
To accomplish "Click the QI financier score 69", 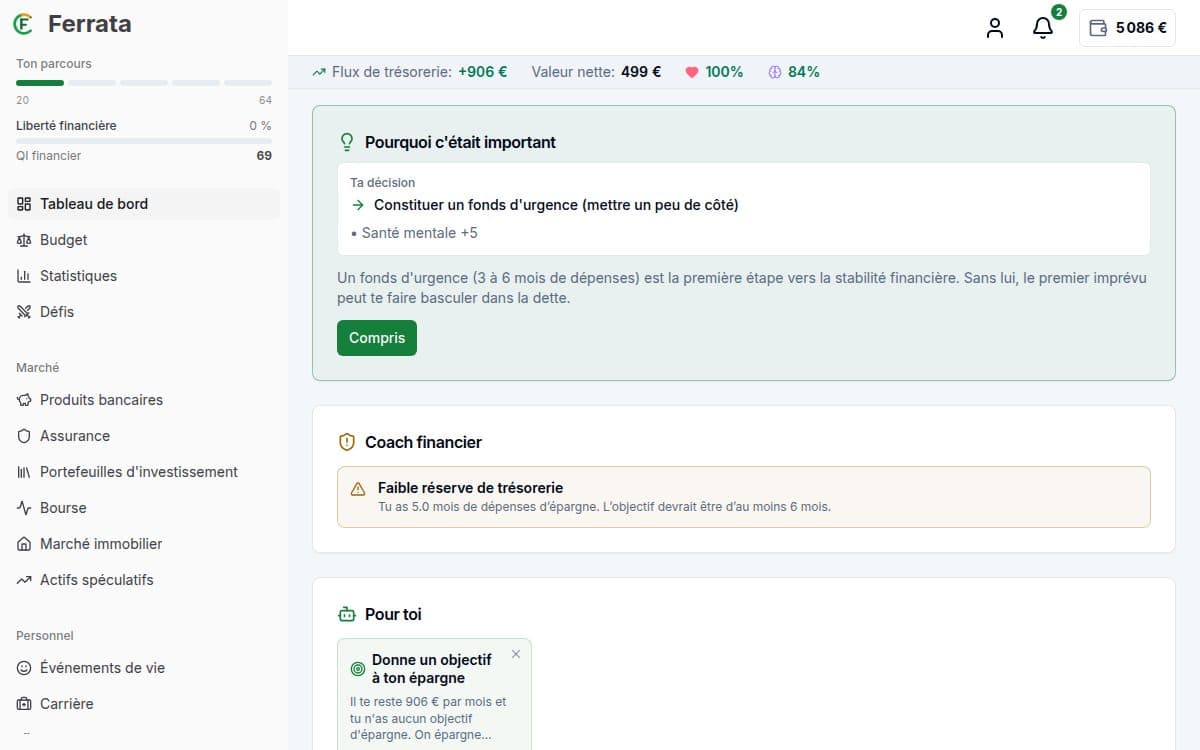I will pos(264,156).
